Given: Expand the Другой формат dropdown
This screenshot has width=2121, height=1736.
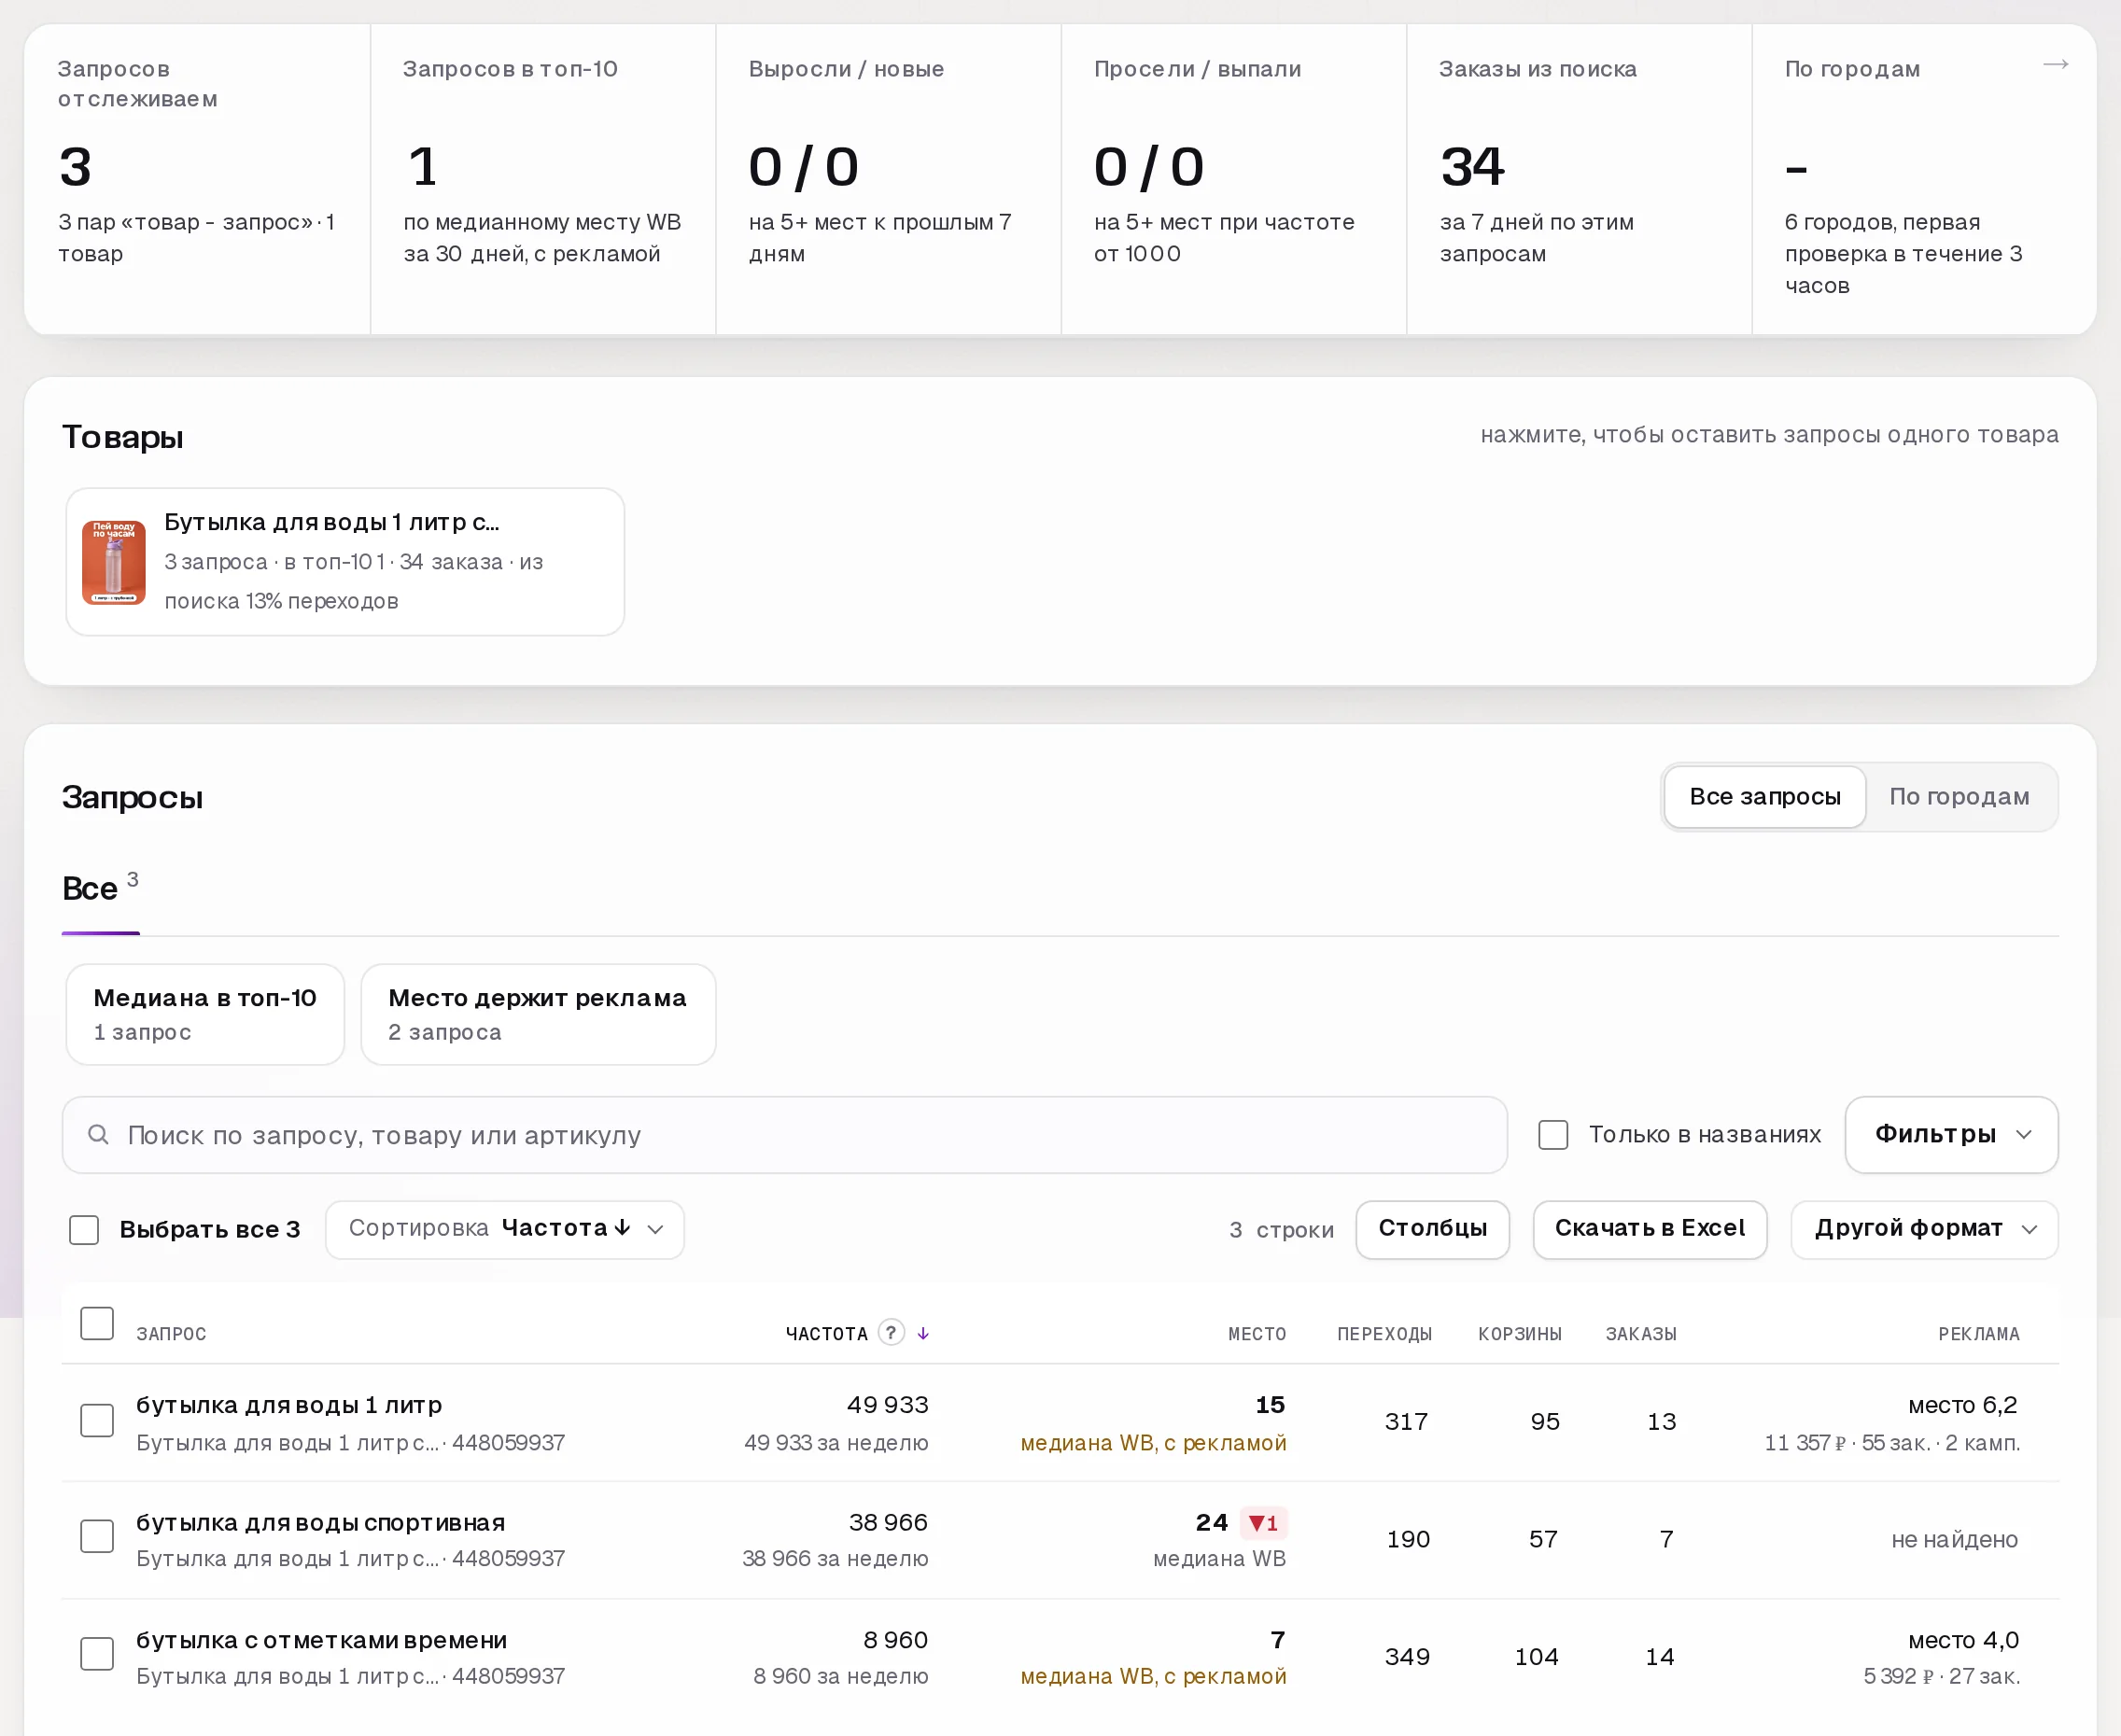Looking at the screenshot, I should (x=1924, y=1229).
